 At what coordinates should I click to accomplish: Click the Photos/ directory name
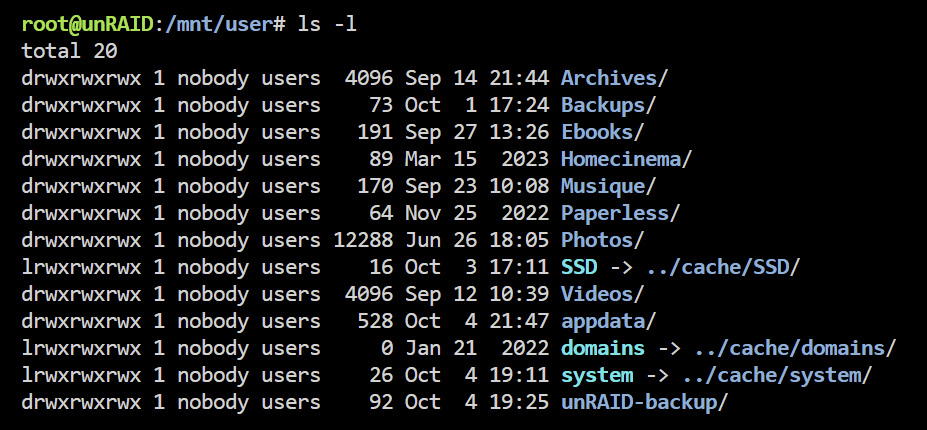[602, 240]
